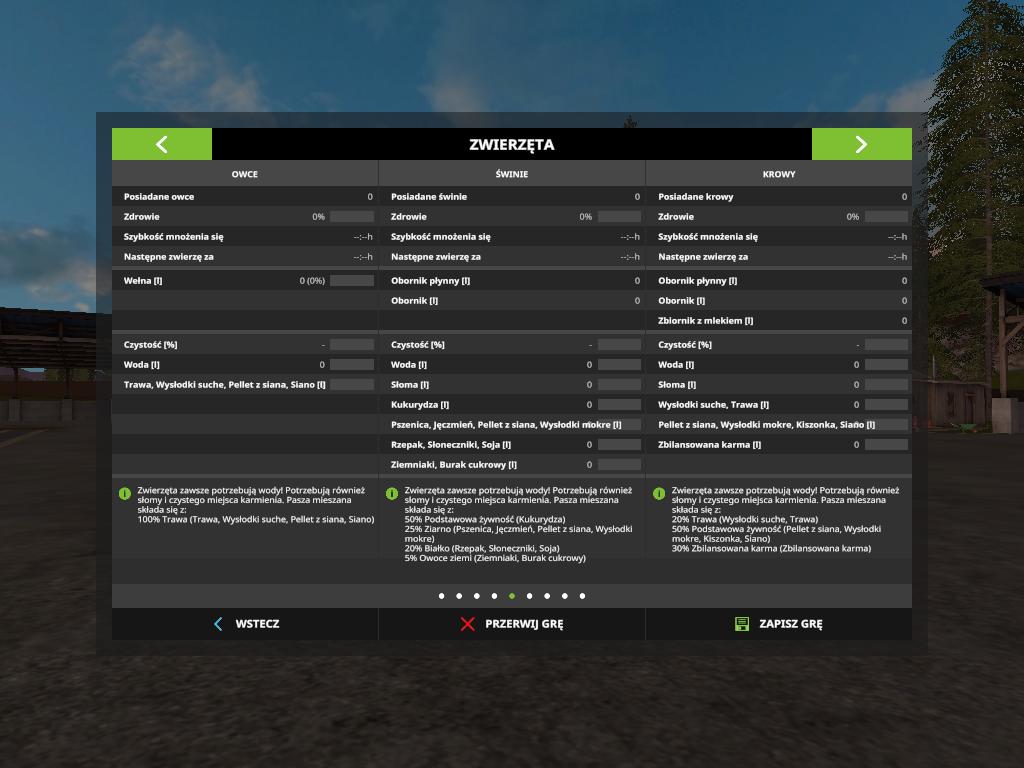
Task: Go to next page with right arrow
Action: (861, 144)
